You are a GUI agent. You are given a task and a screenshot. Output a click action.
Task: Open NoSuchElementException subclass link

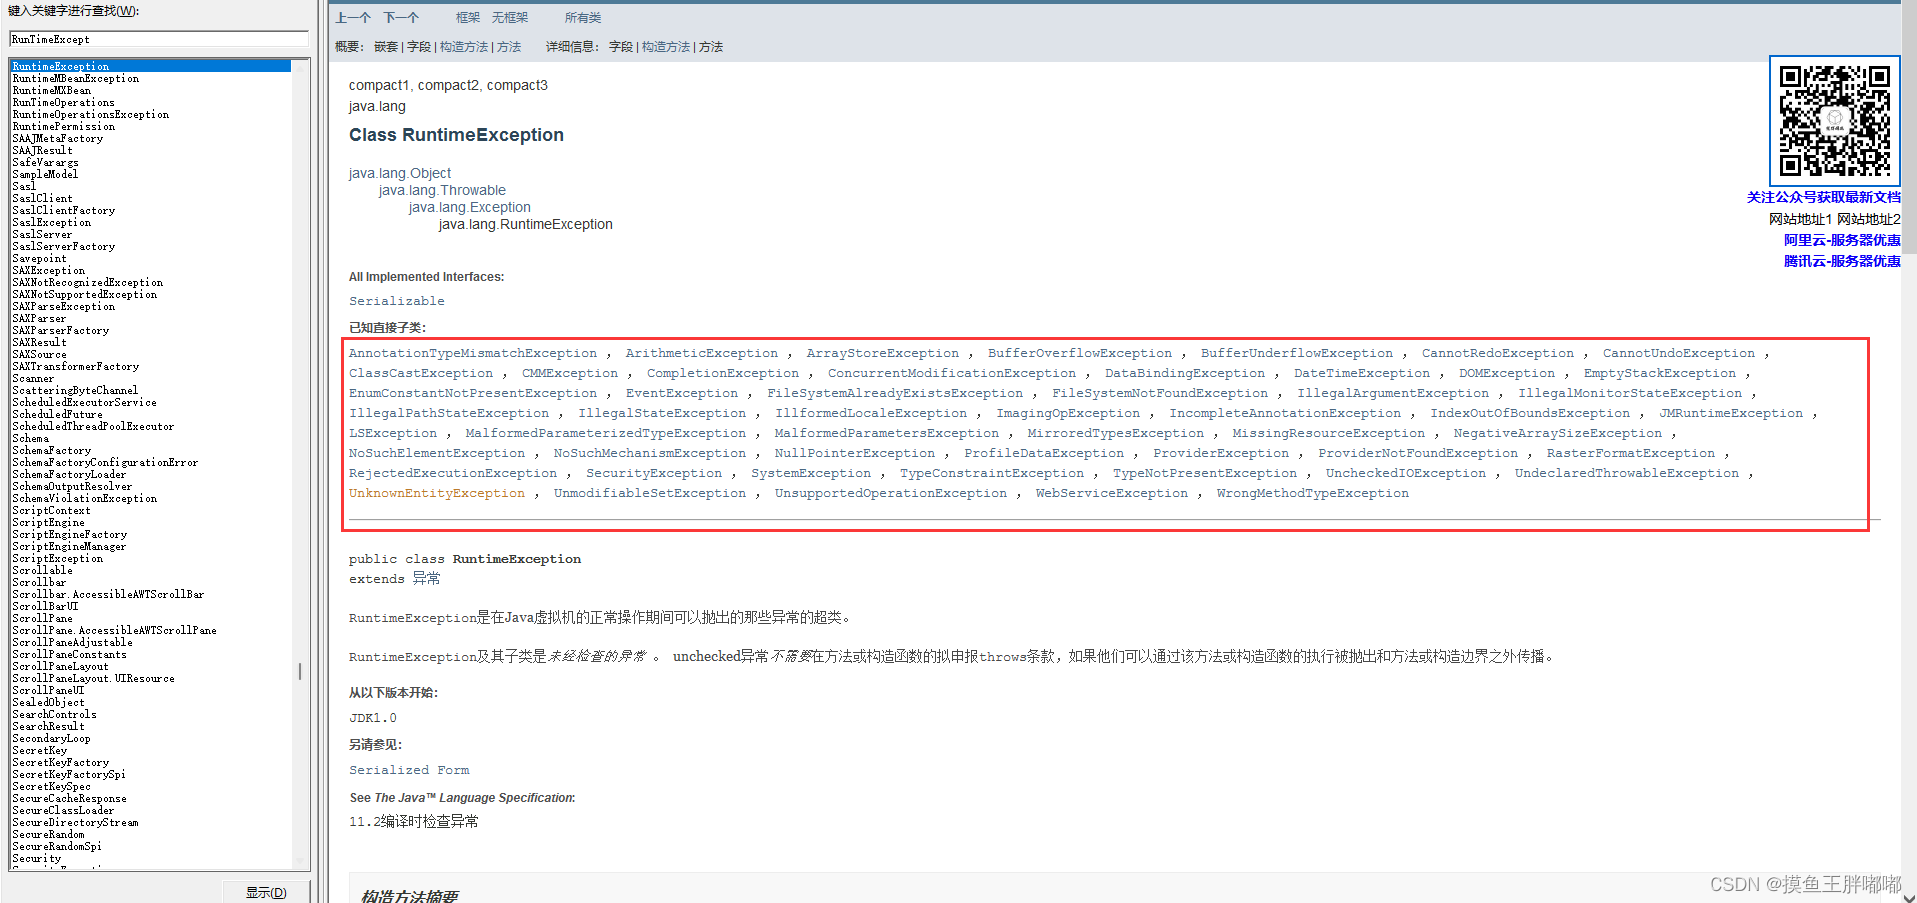pos(437,453)
